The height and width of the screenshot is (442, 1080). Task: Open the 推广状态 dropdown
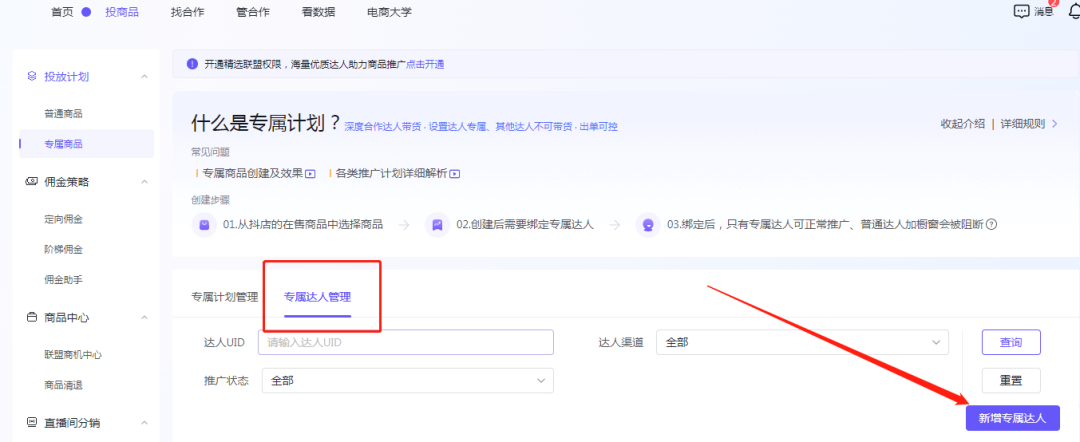click(407, 380)
